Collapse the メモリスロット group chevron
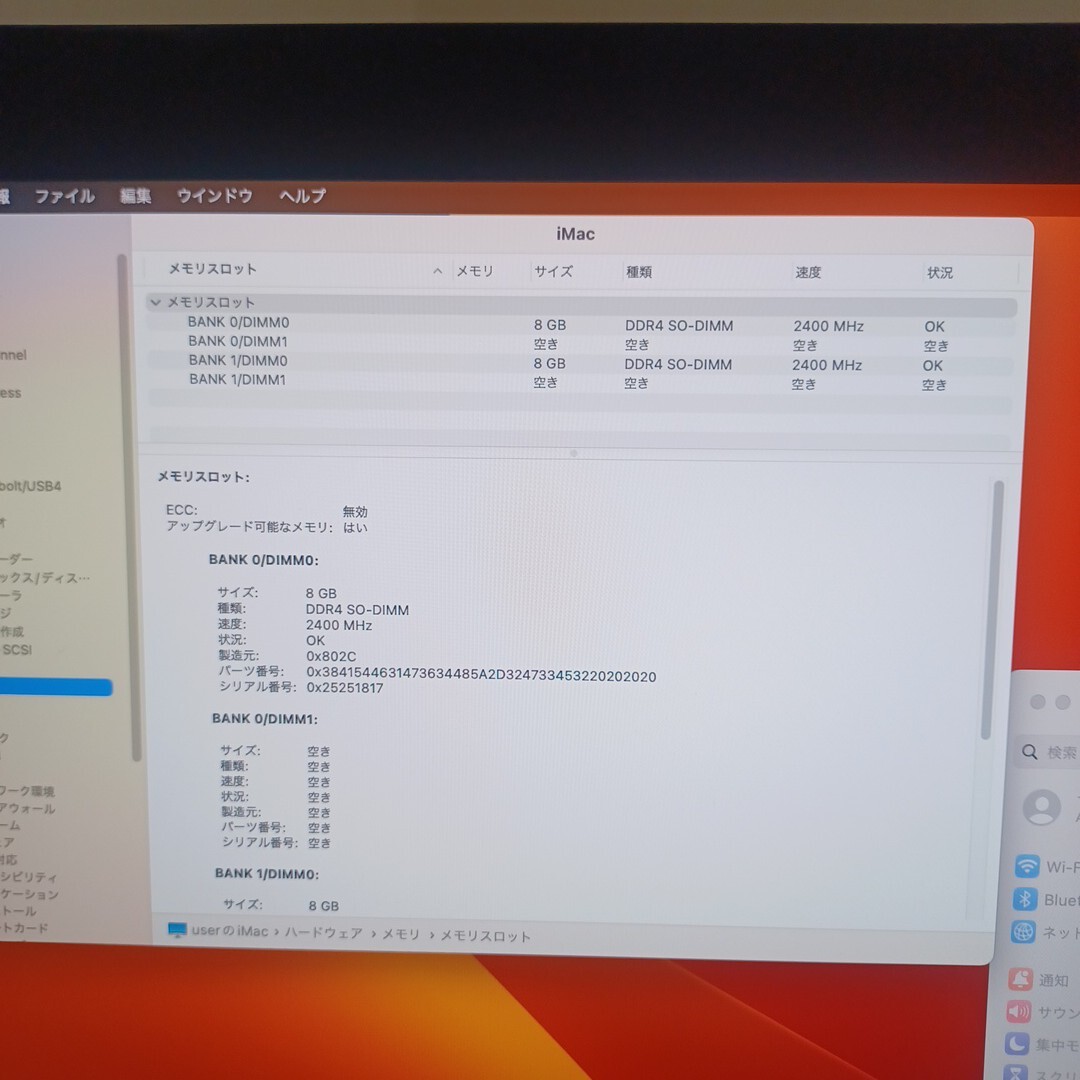This screenshot has width=1080, height=1080. pyautogui.click(x=156, y=302)
